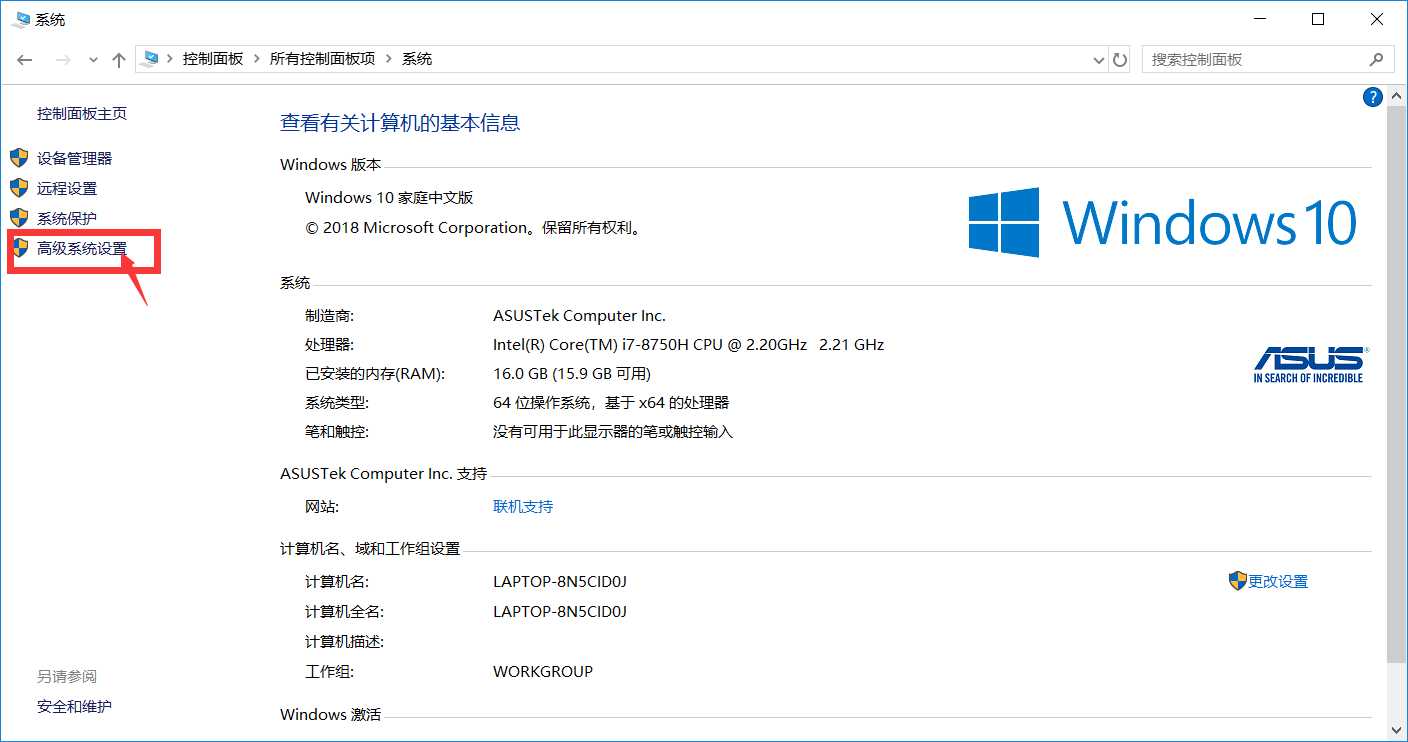
Task: Select 计算机全名 value LAPTOP-8N5CID0J
Action: coord(560,611)
